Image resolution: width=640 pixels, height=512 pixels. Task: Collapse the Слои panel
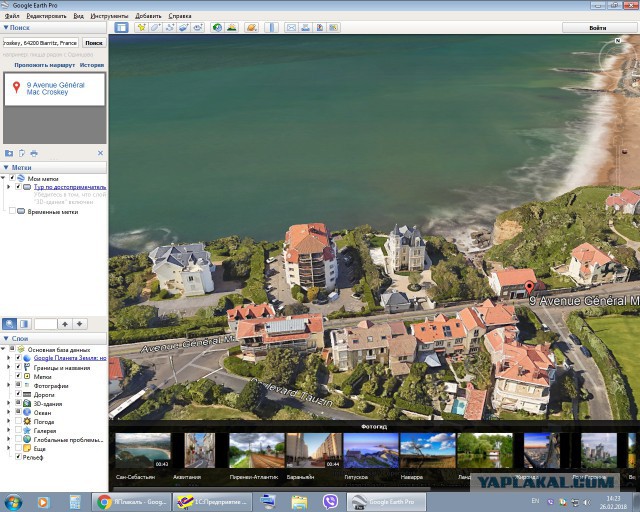pyautogui.click(x=6, y=338)
